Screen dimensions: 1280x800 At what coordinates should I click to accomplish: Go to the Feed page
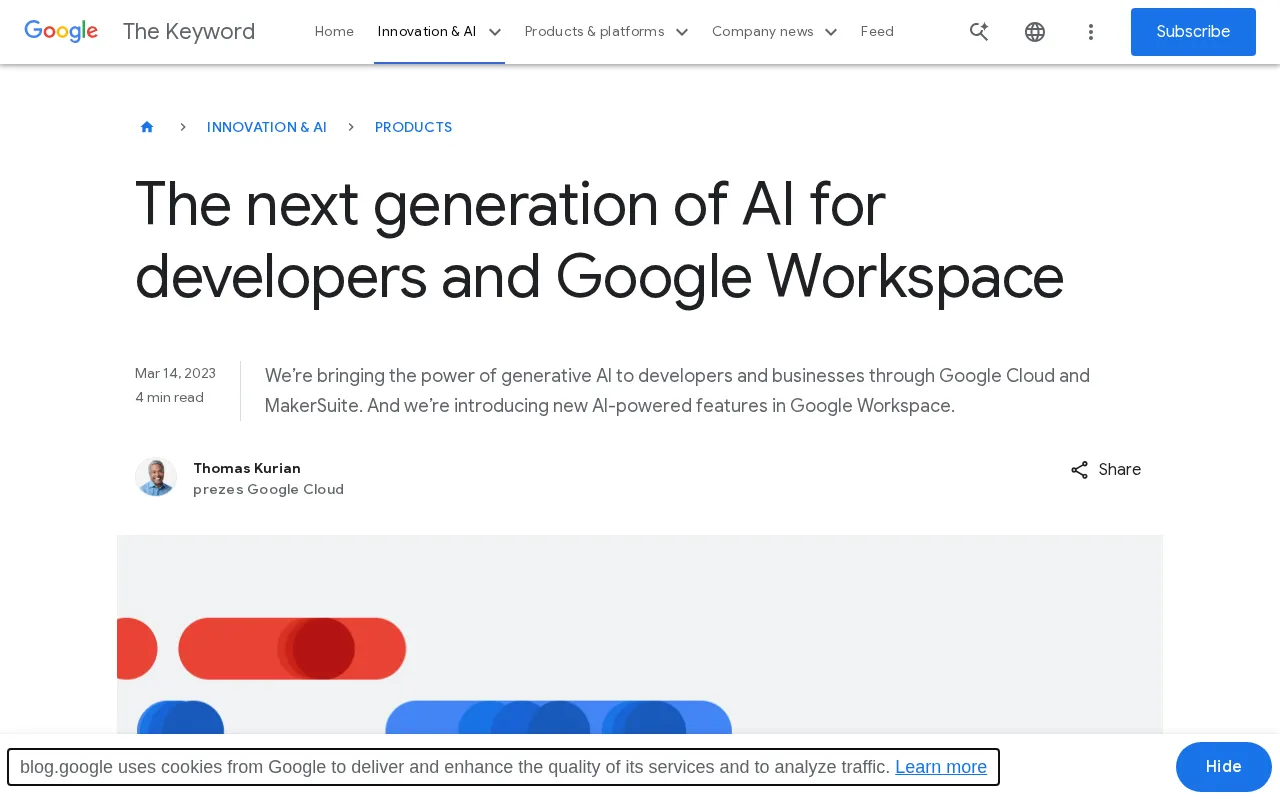click(x=877, y=31)
